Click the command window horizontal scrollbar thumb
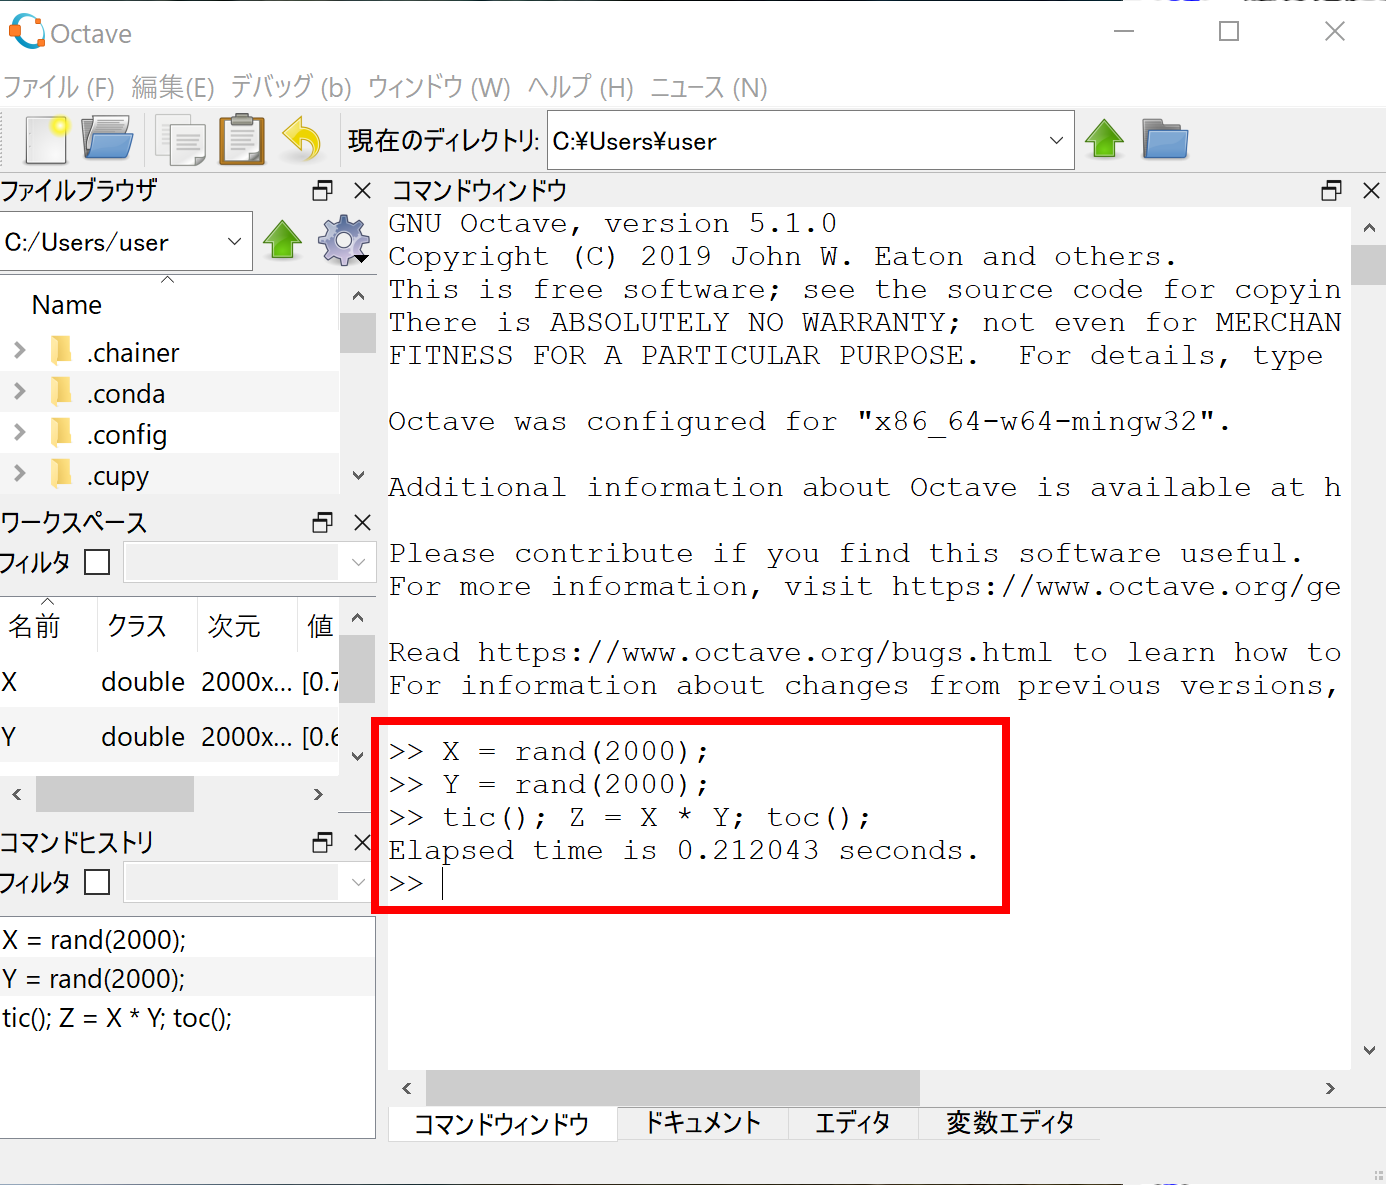The image size is (1386, 1185). [x=673, y=1088]
